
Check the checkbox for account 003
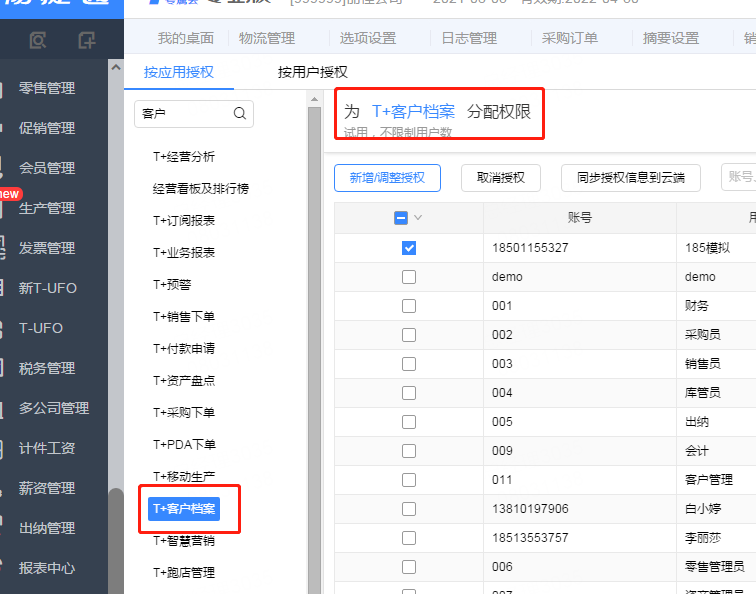[x=409, y=364]
